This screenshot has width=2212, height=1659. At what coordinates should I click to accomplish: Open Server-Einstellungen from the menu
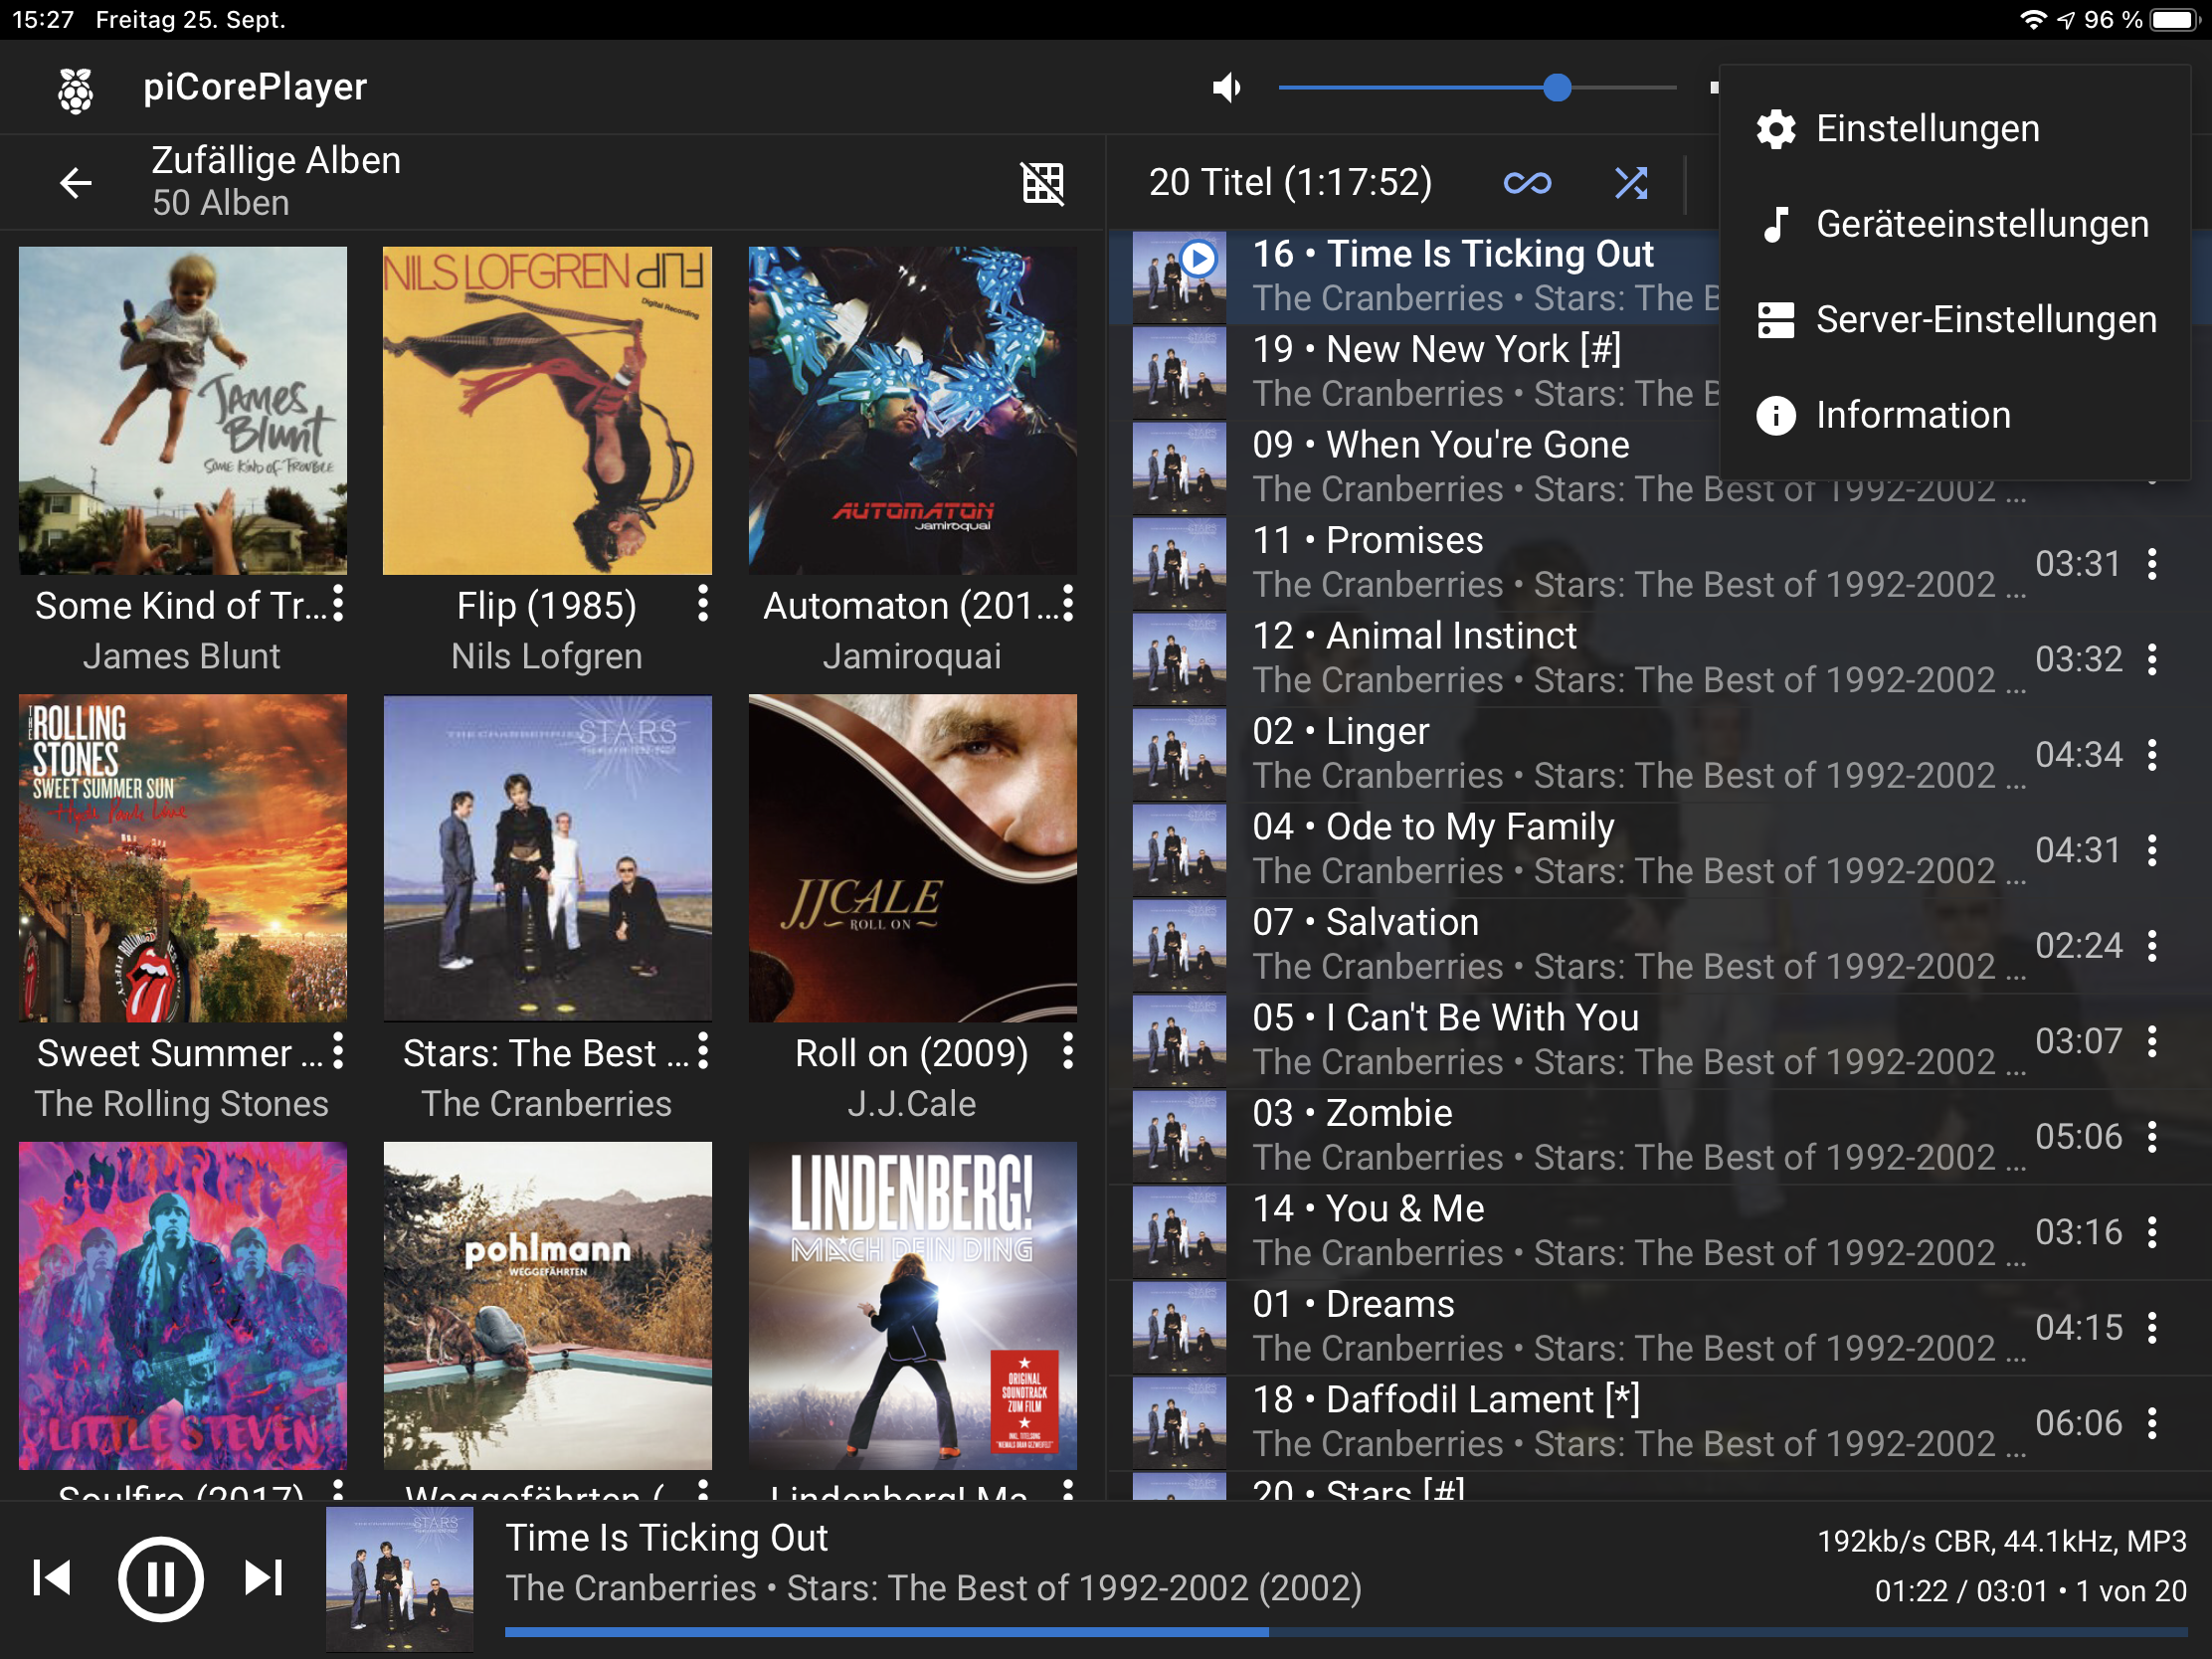[1954, 319]
